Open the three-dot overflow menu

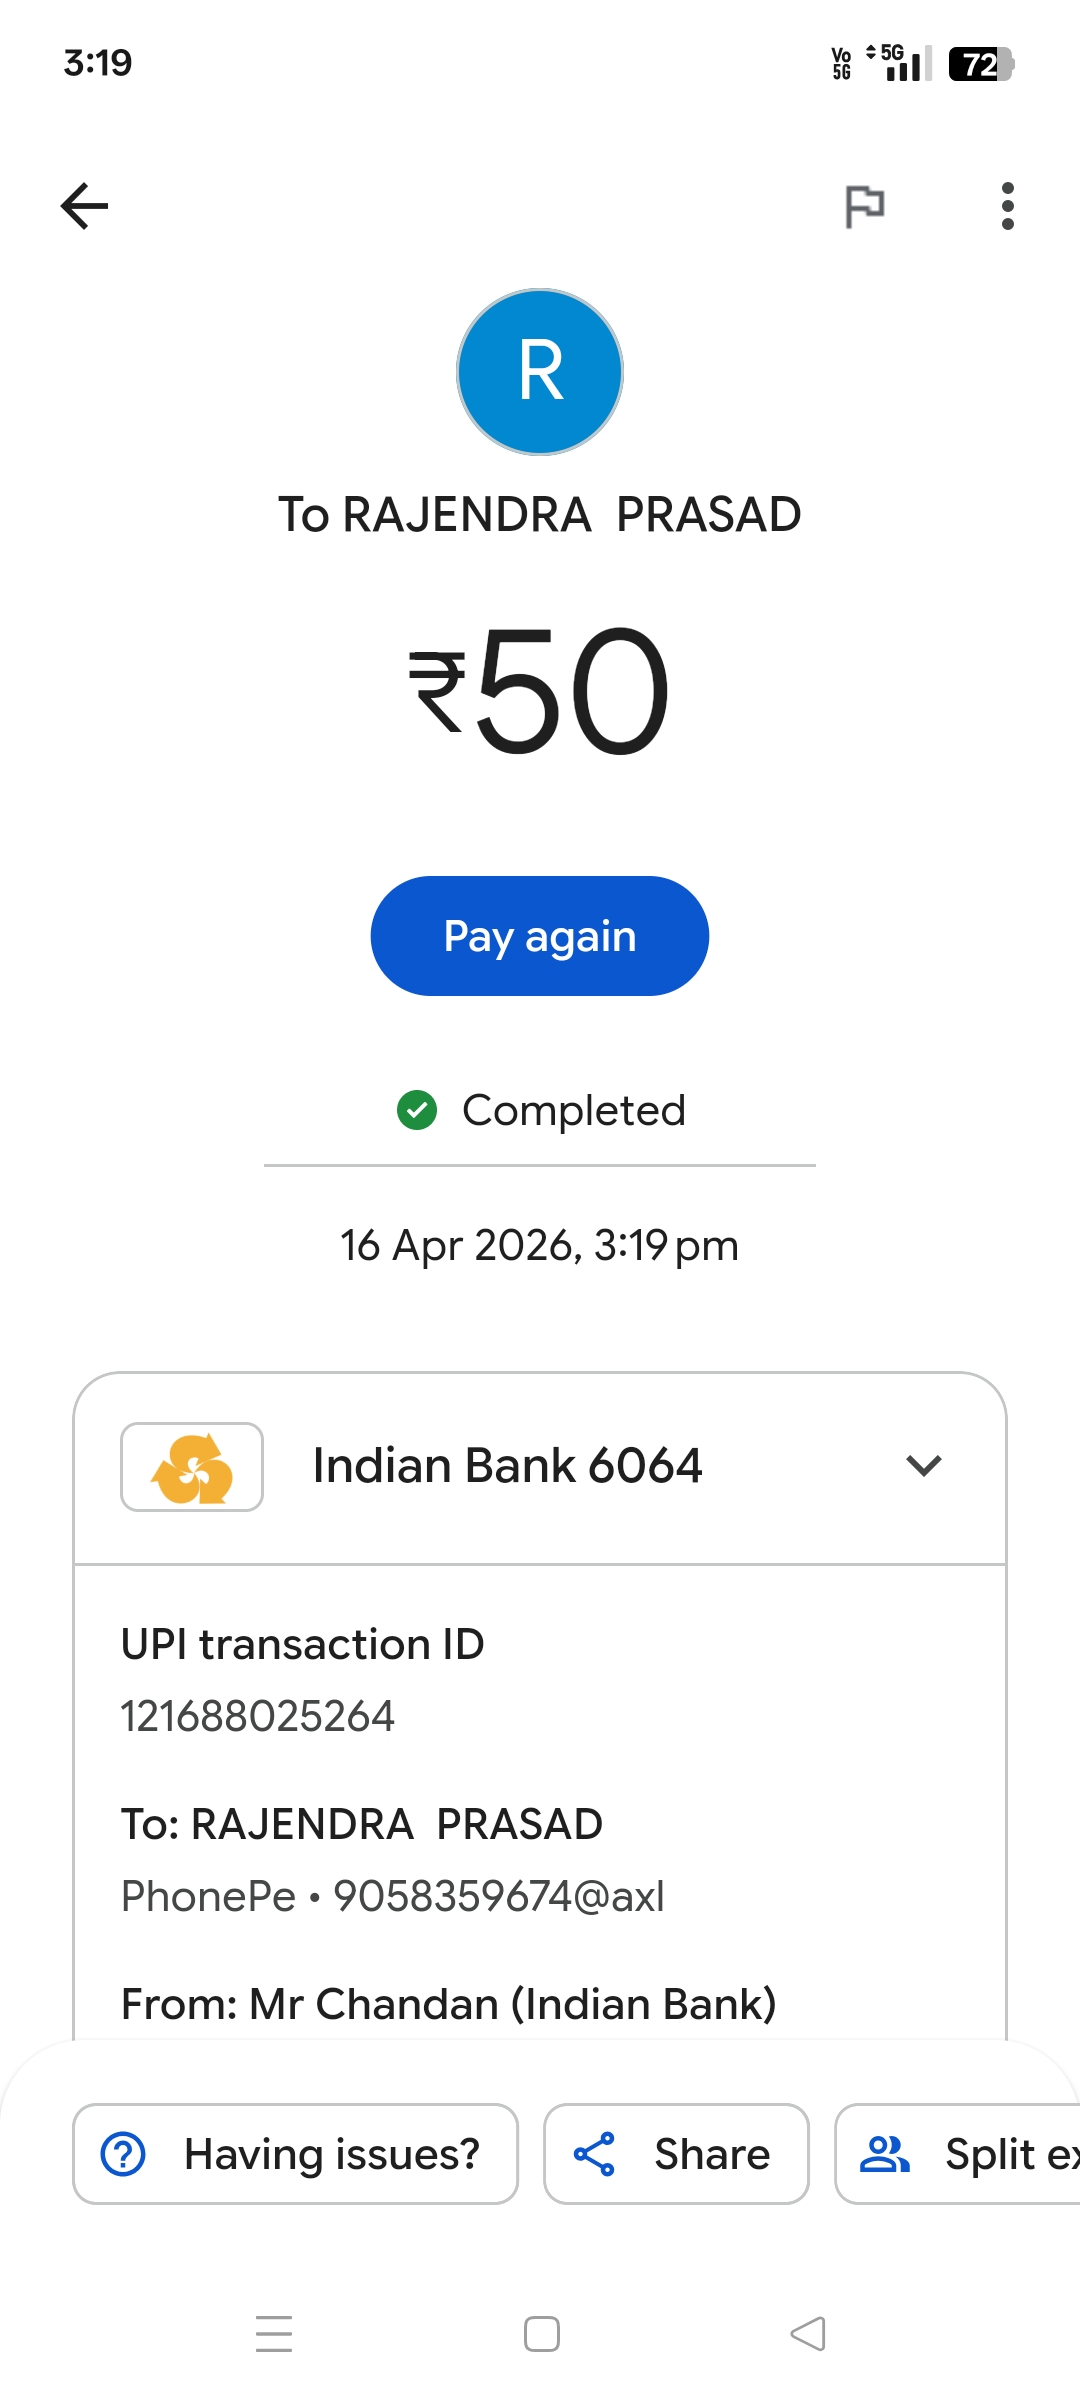(1007, 206)
